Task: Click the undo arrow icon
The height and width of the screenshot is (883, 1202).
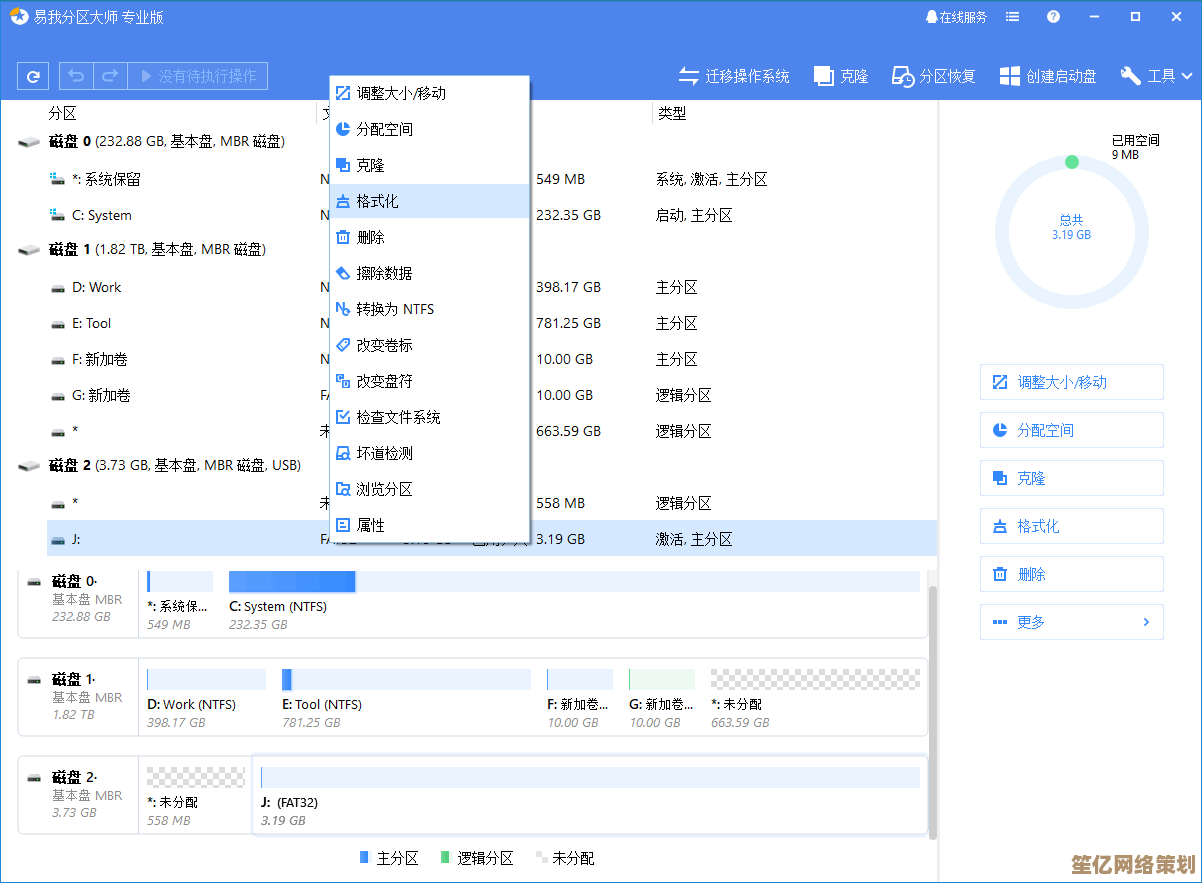Action: [77, 76]
